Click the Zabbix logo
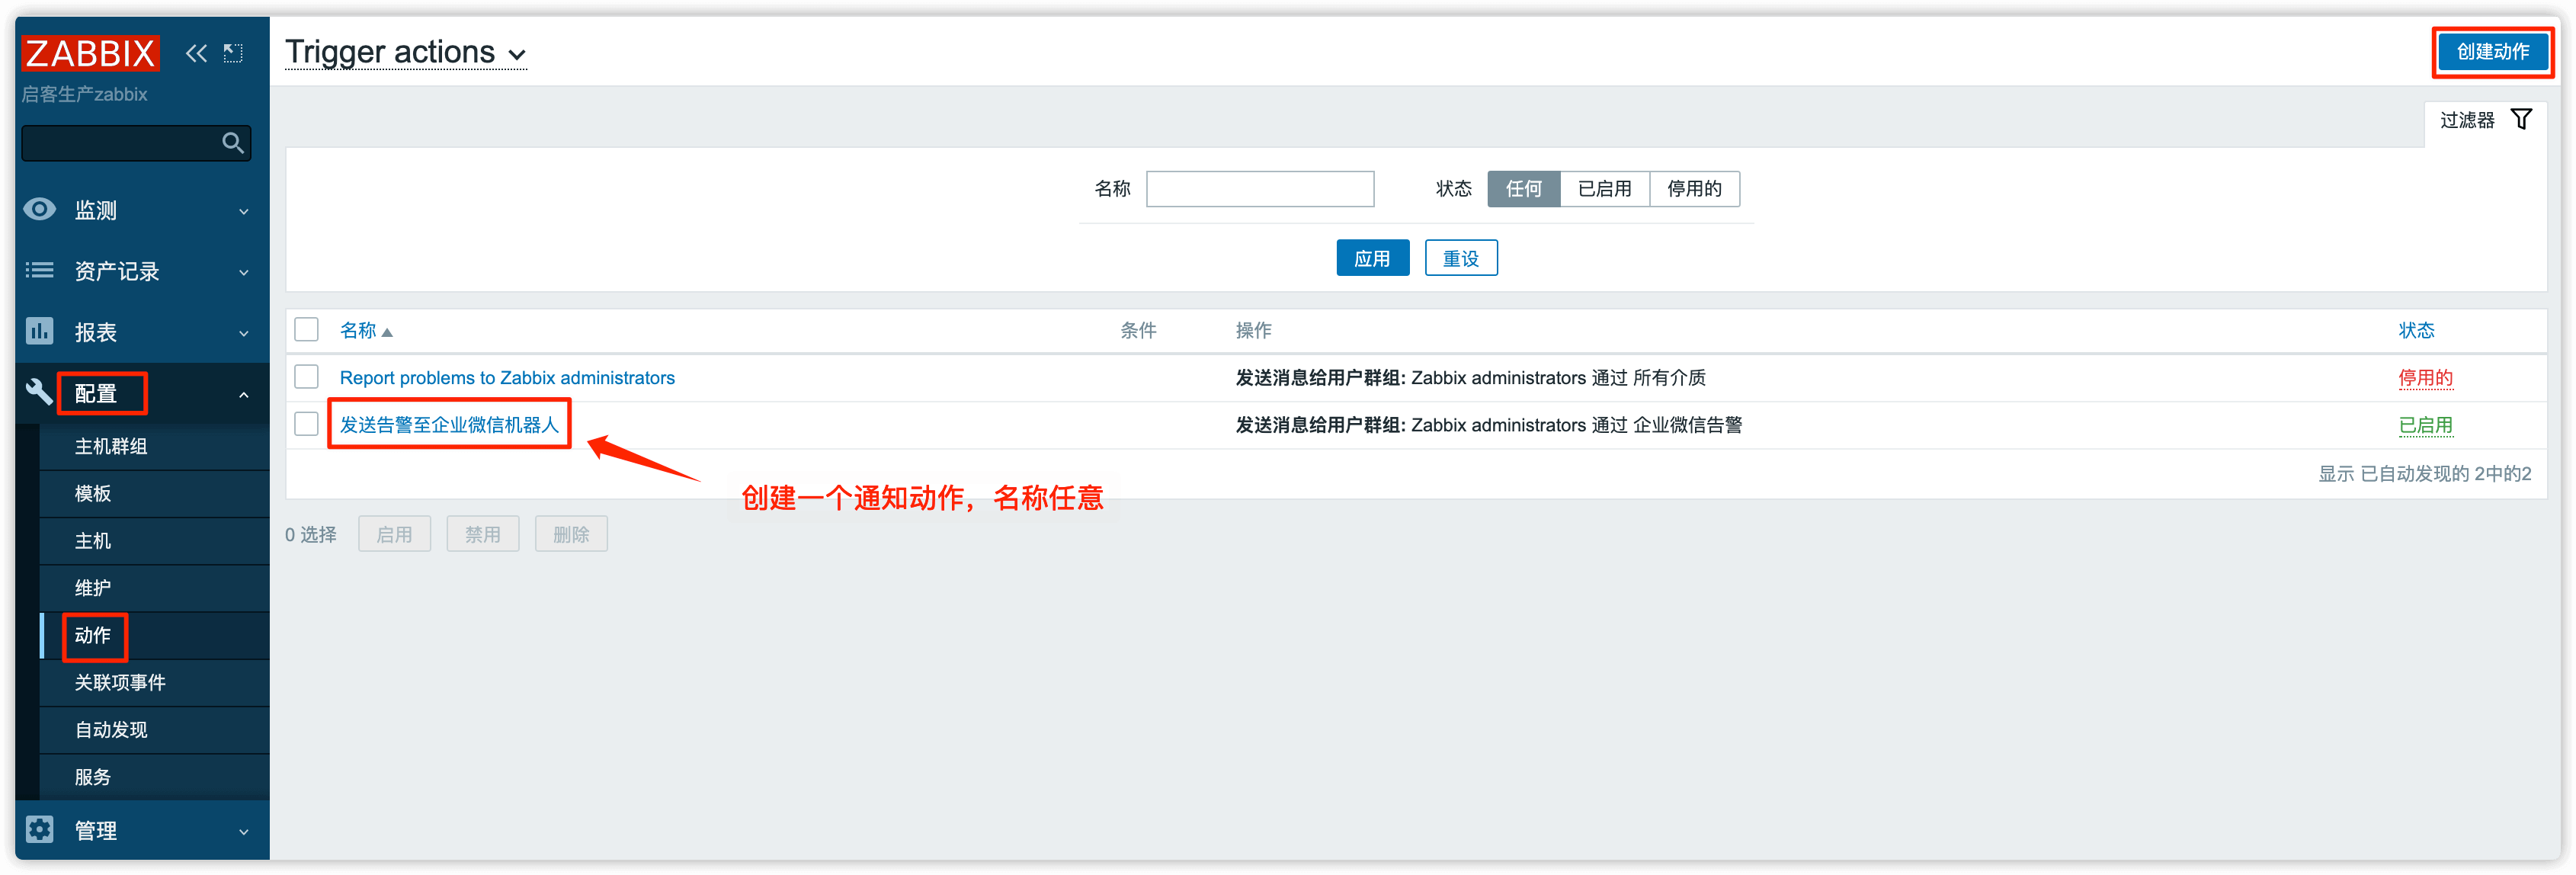This screenshot has width=2576, height=875. (x=90, y=53)
